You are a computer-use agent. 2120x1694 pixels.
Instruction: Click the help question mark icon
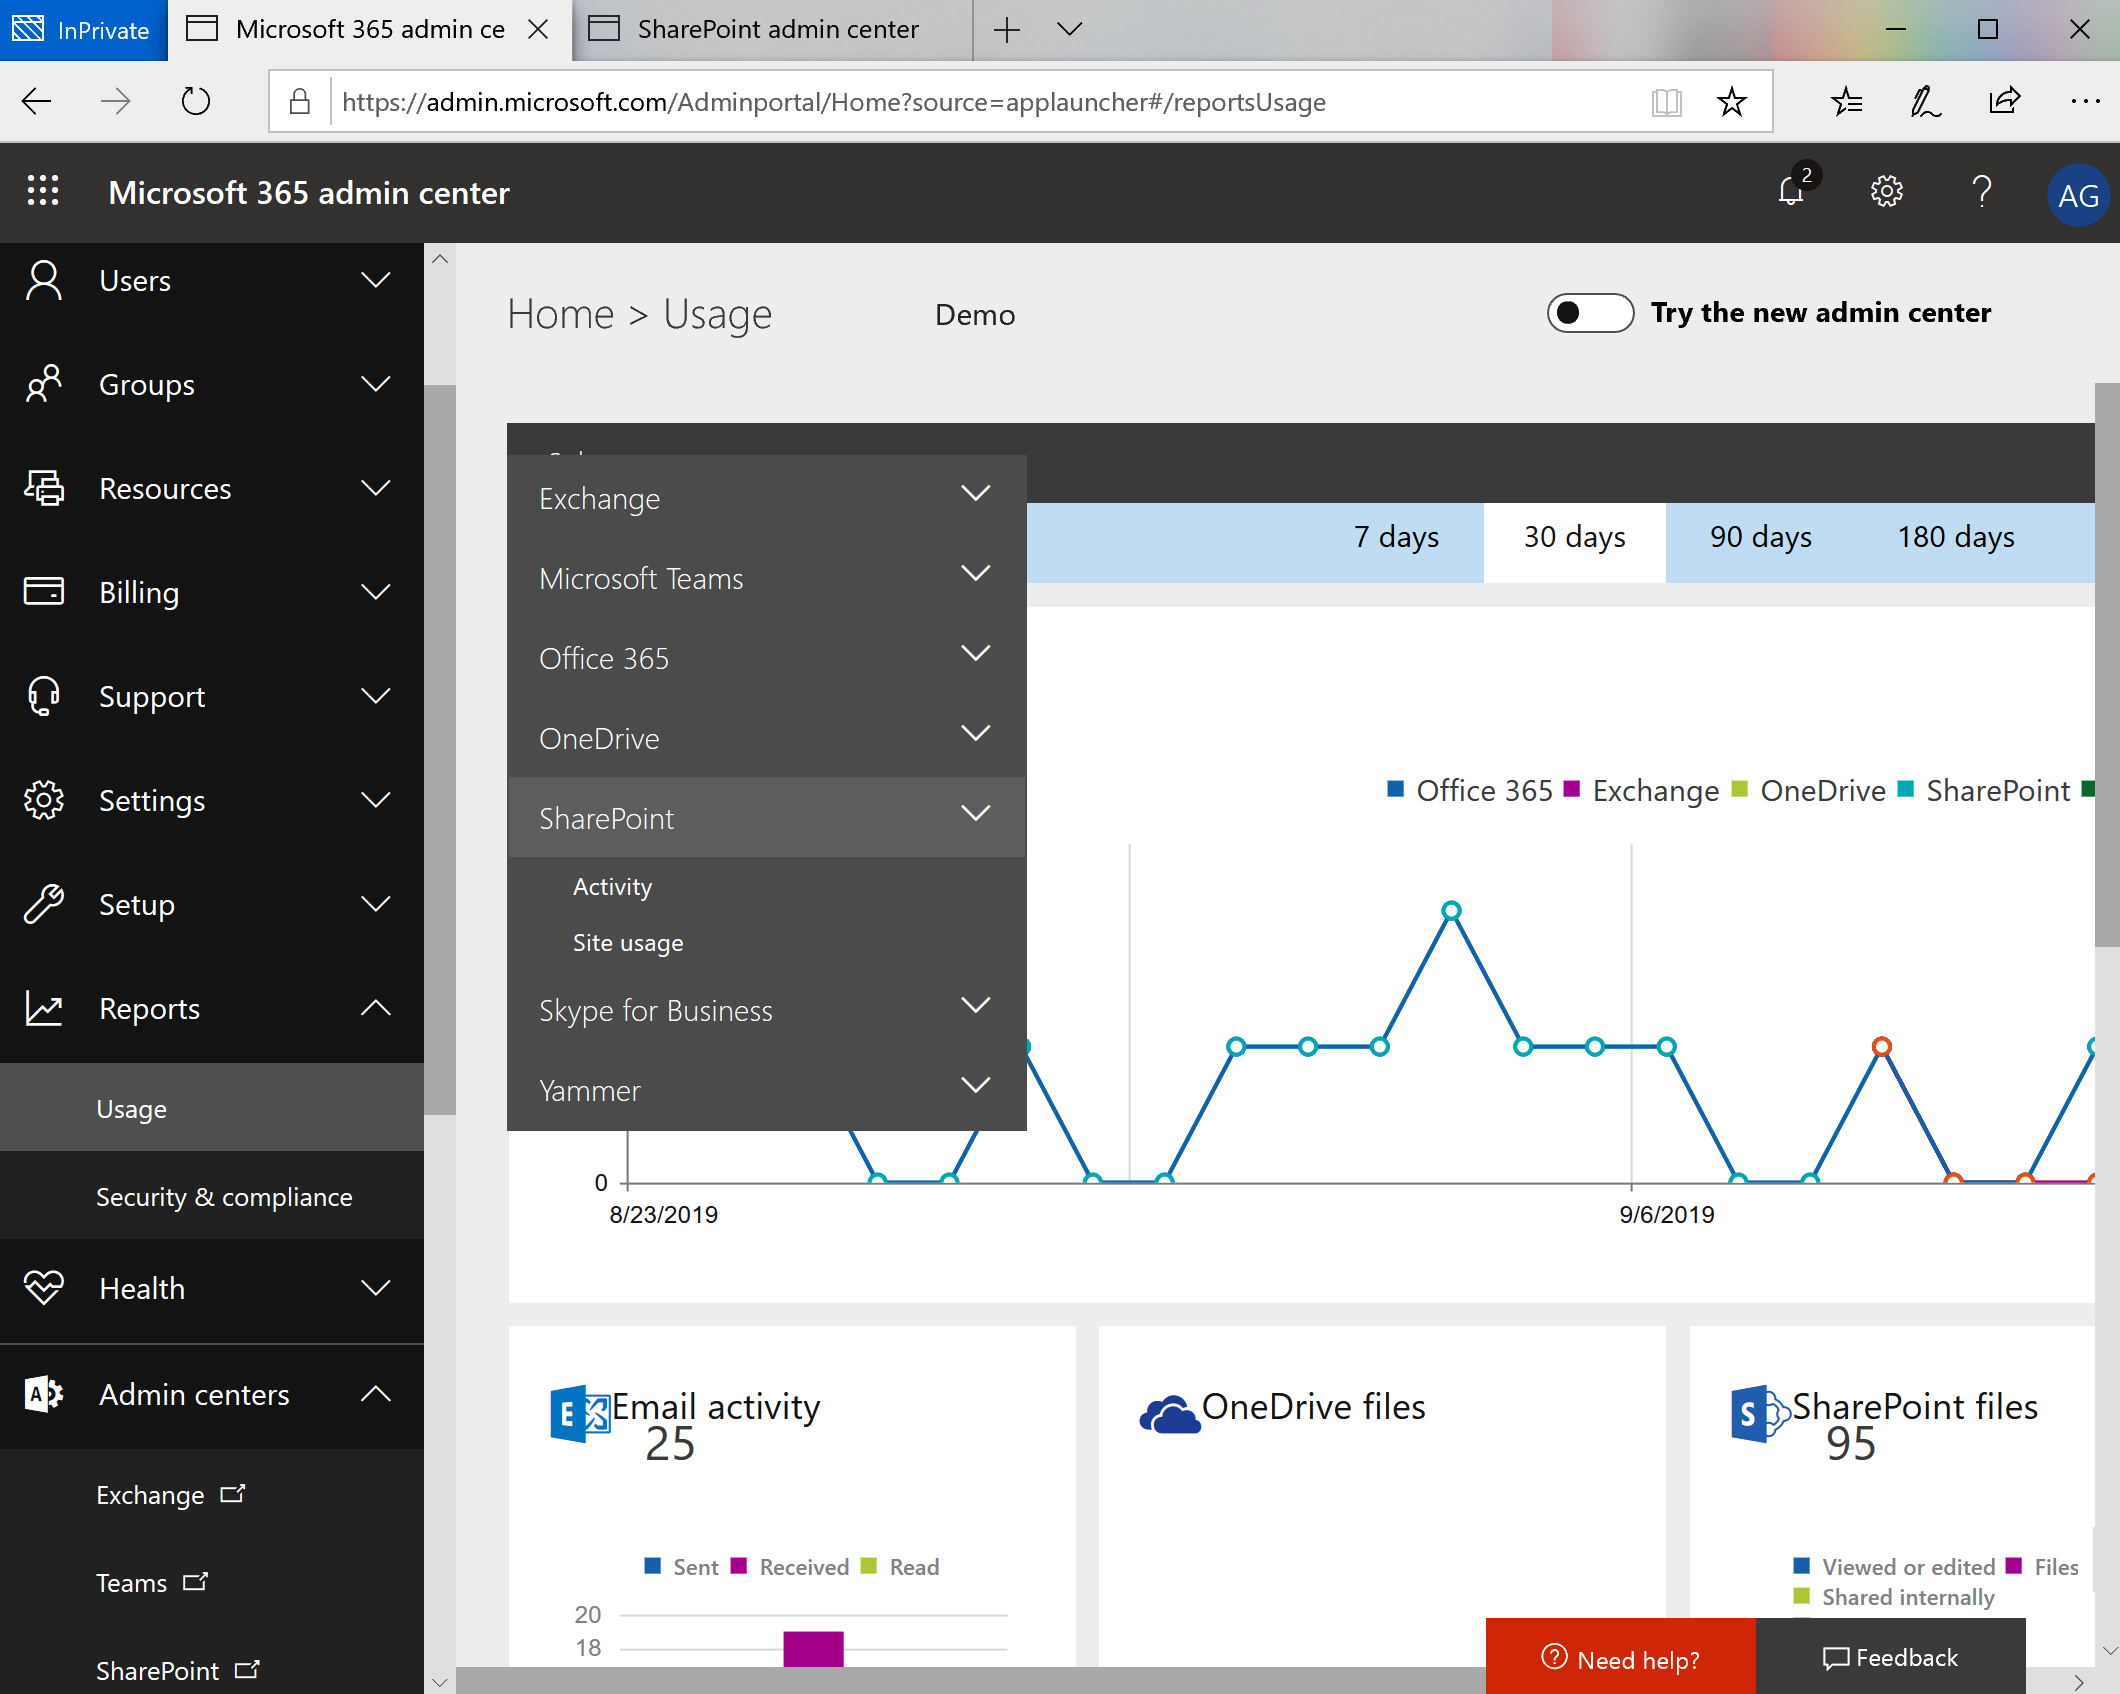coord(1981,191)
